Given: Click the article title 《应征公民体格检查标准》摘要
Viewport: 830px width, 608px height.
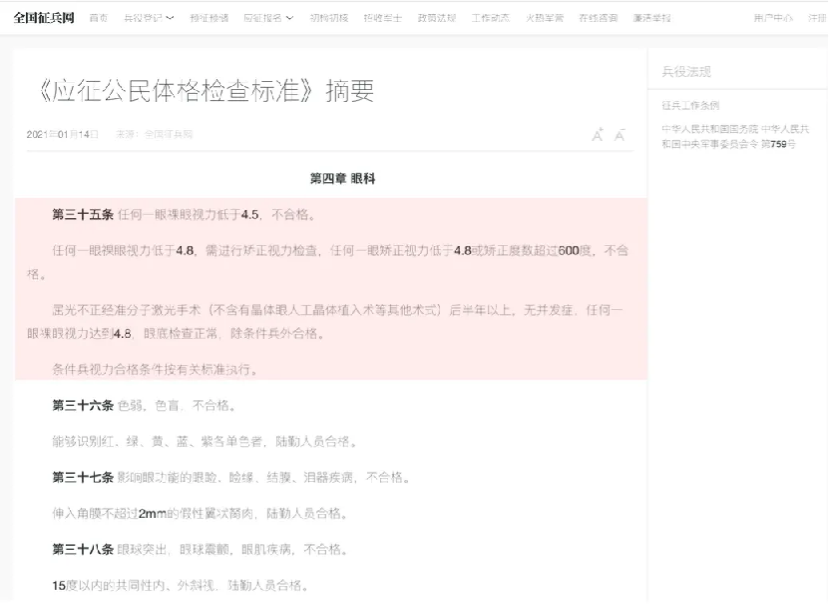Looking at the screenshot, I should [x=202, y=91].
